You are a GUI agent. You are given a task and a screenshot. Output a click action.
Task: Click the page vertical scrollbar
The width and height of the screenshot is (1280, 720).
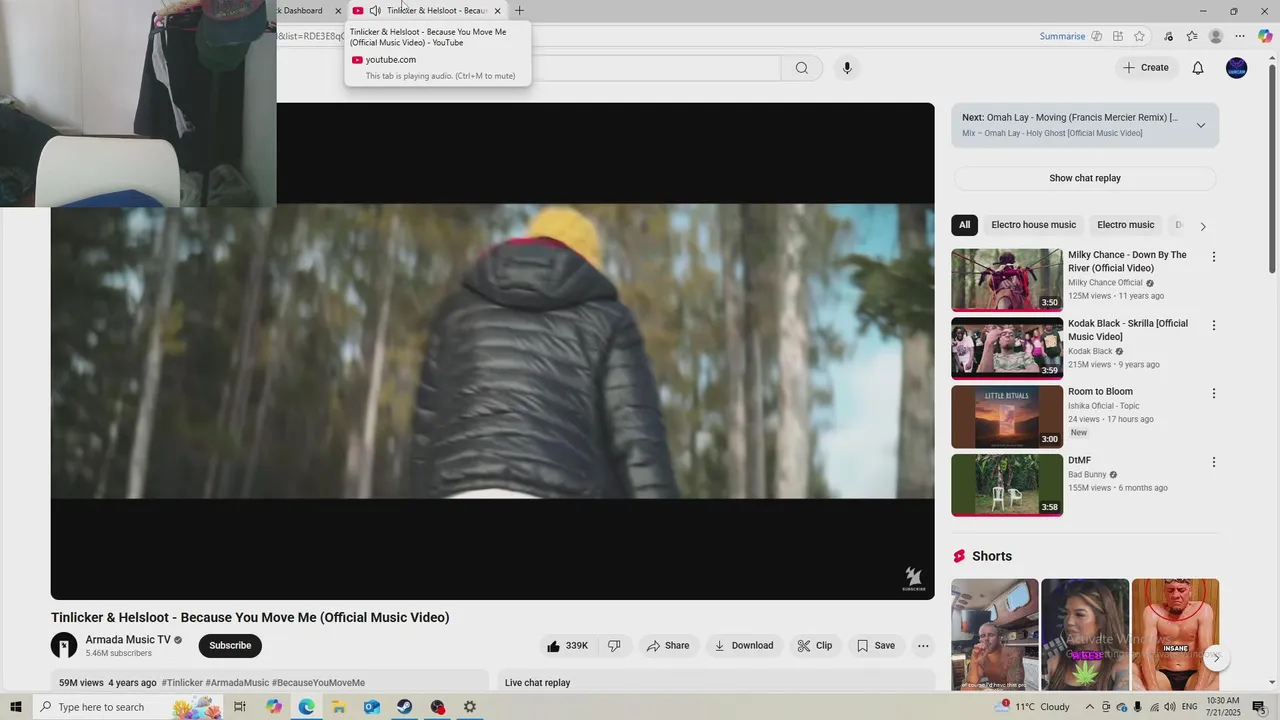point(1272,170)
